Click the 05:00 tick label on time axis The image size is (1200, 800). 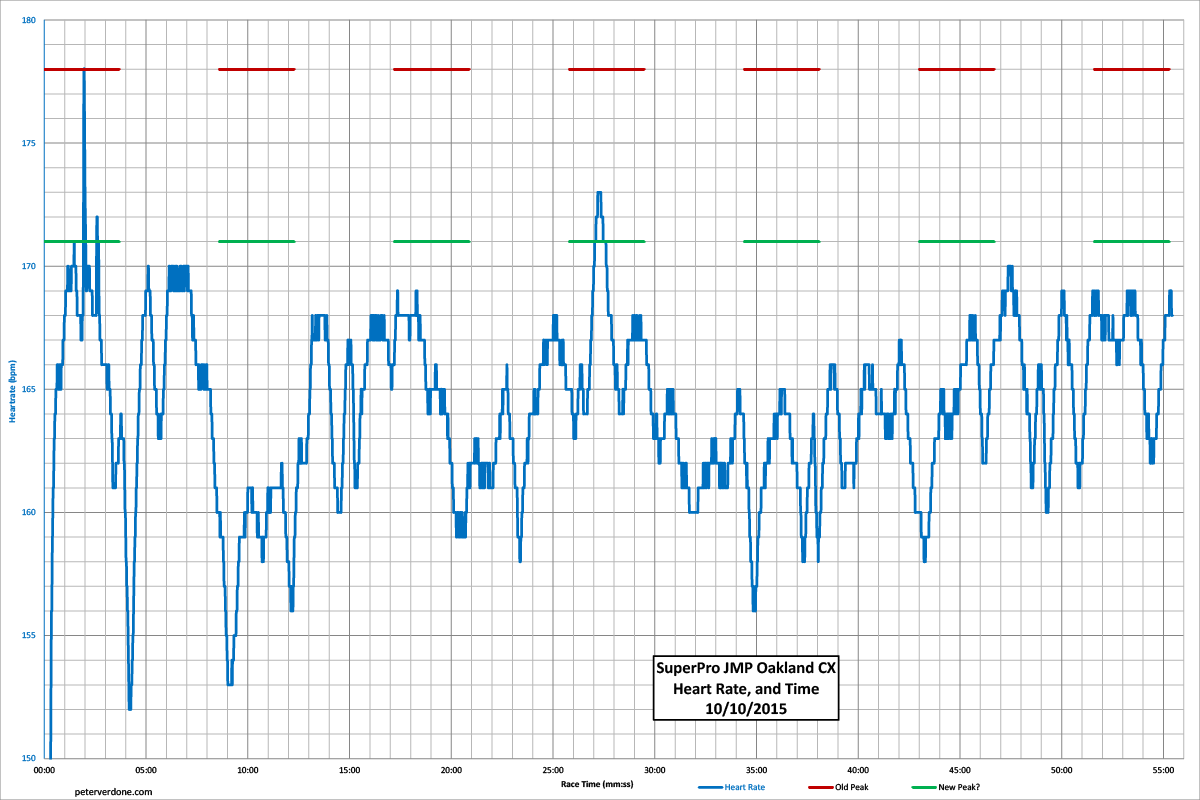(147, 771)
